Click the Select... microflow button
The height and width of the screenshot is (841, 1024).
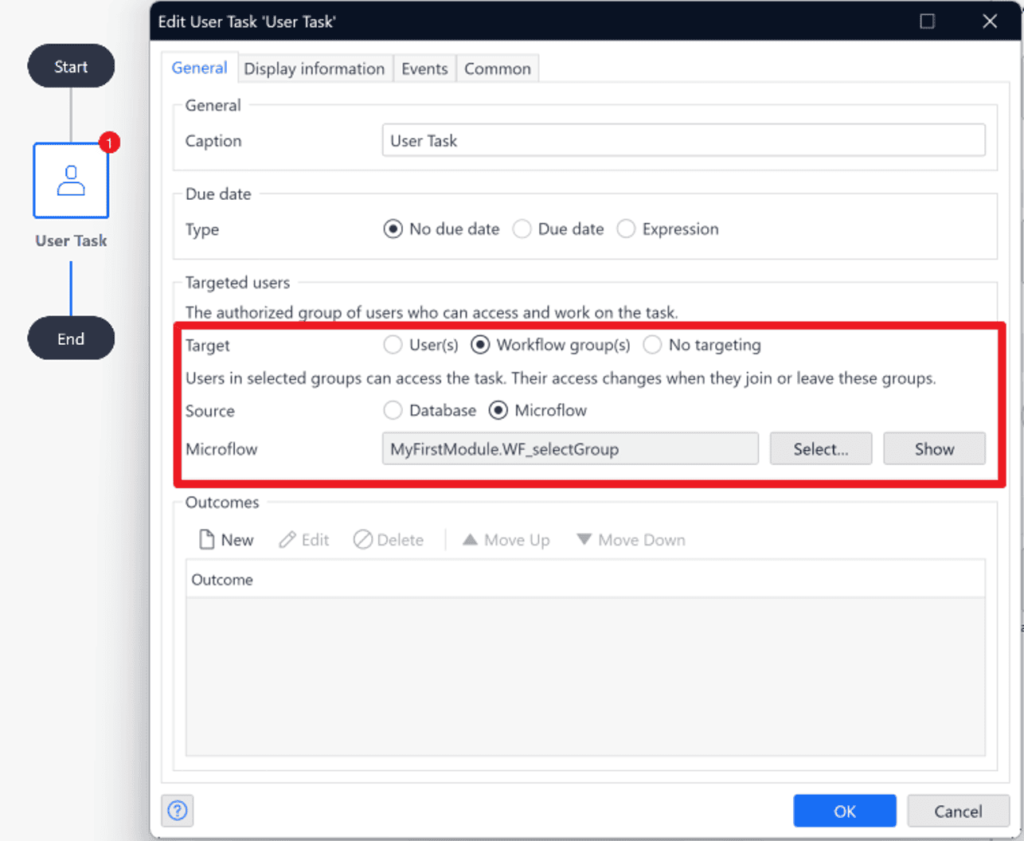tap(821, 449)
